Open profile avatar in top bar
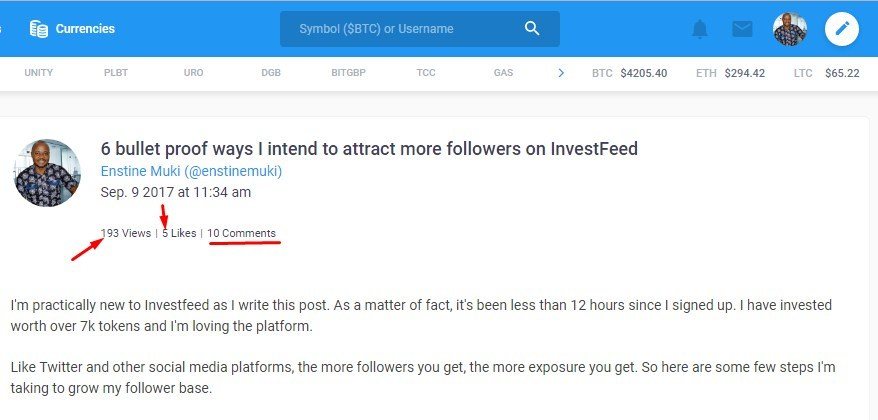Viewport: 878px width, 420px height. click(x=790, y=29)
